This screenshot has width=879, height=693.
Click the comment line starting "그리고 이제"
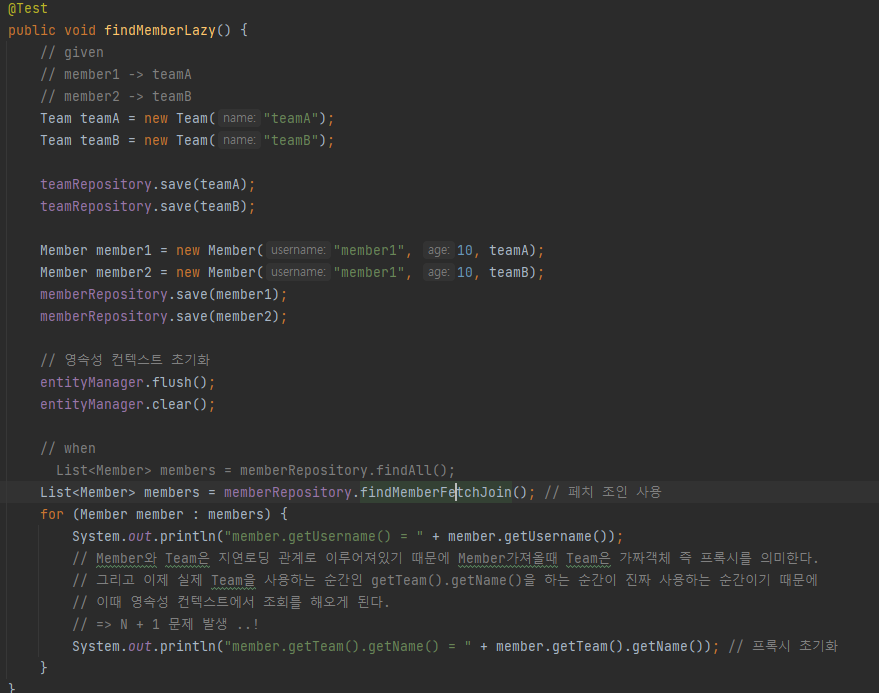coord(445,580)
